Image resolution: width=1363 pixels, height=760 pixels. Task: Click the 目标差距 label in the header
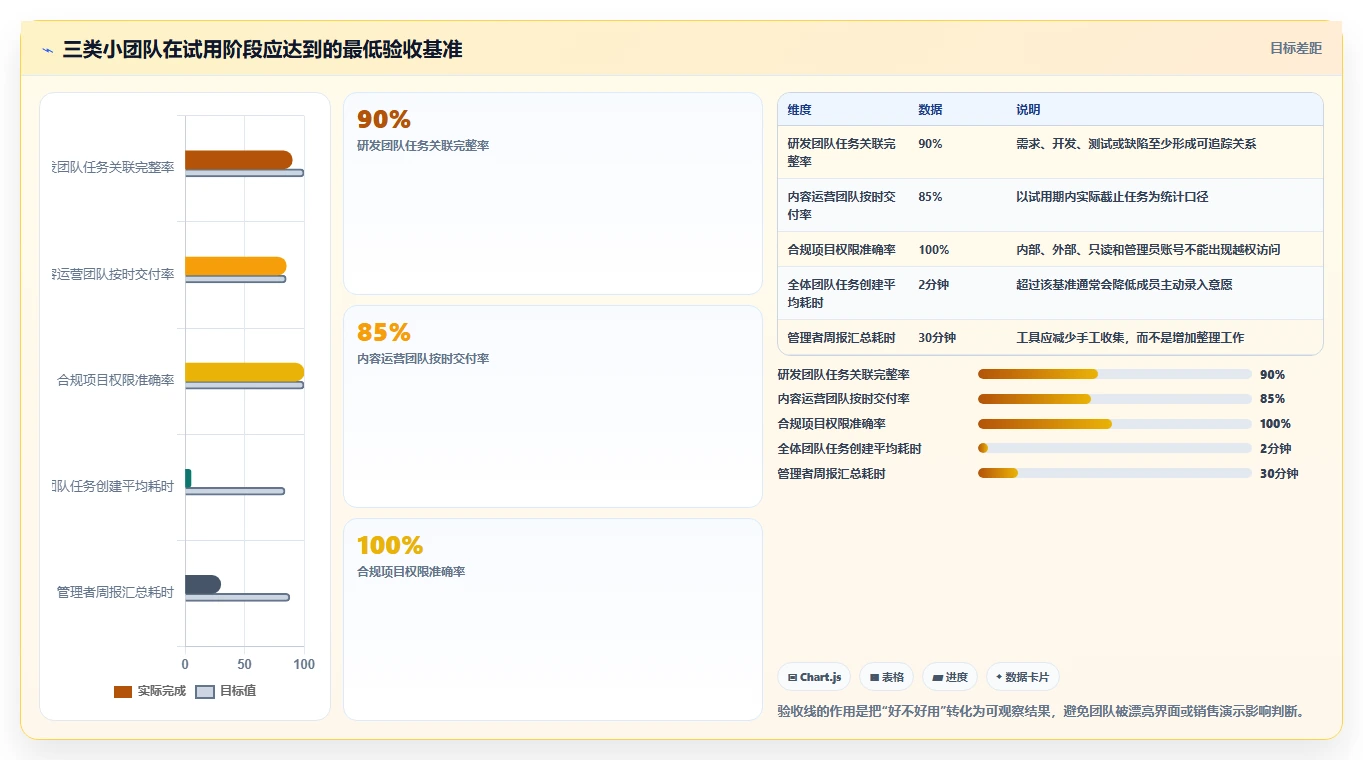click(x=1295, y=48)
